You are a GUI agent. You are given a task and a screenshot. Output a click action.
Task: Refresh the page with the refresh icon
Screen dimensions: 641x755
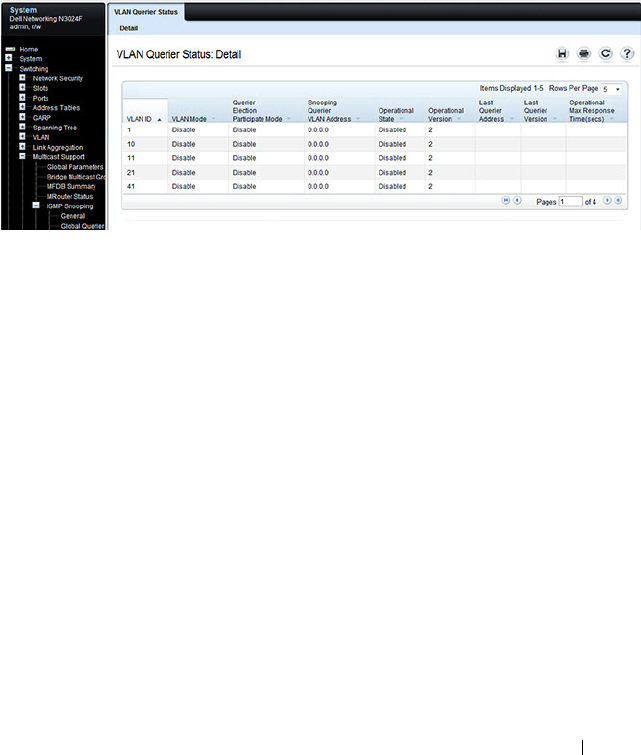(x=605, y=53)
